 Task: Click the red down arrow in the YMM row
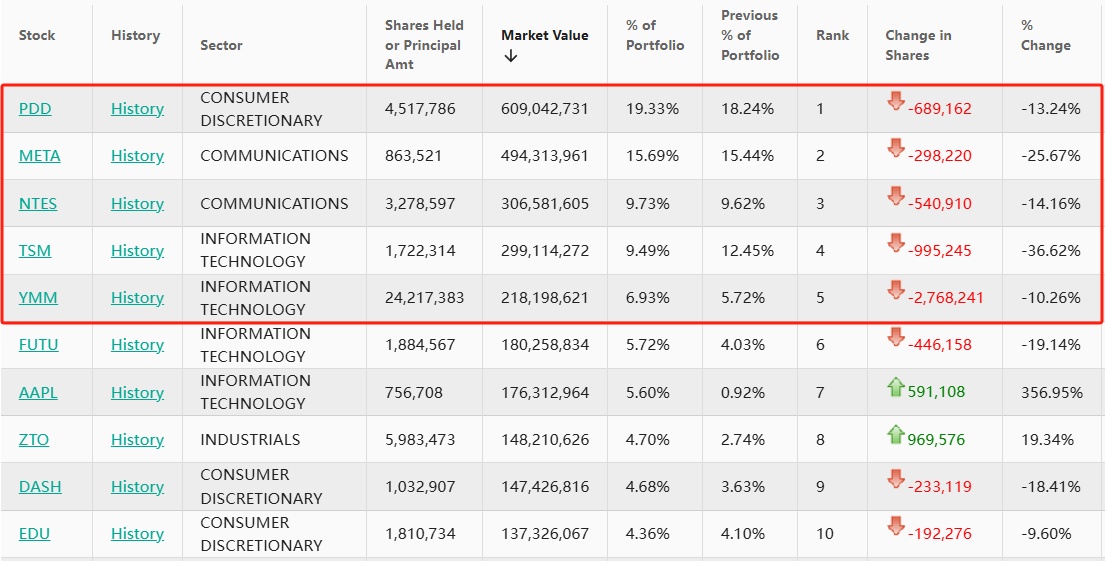coord(895,290)
